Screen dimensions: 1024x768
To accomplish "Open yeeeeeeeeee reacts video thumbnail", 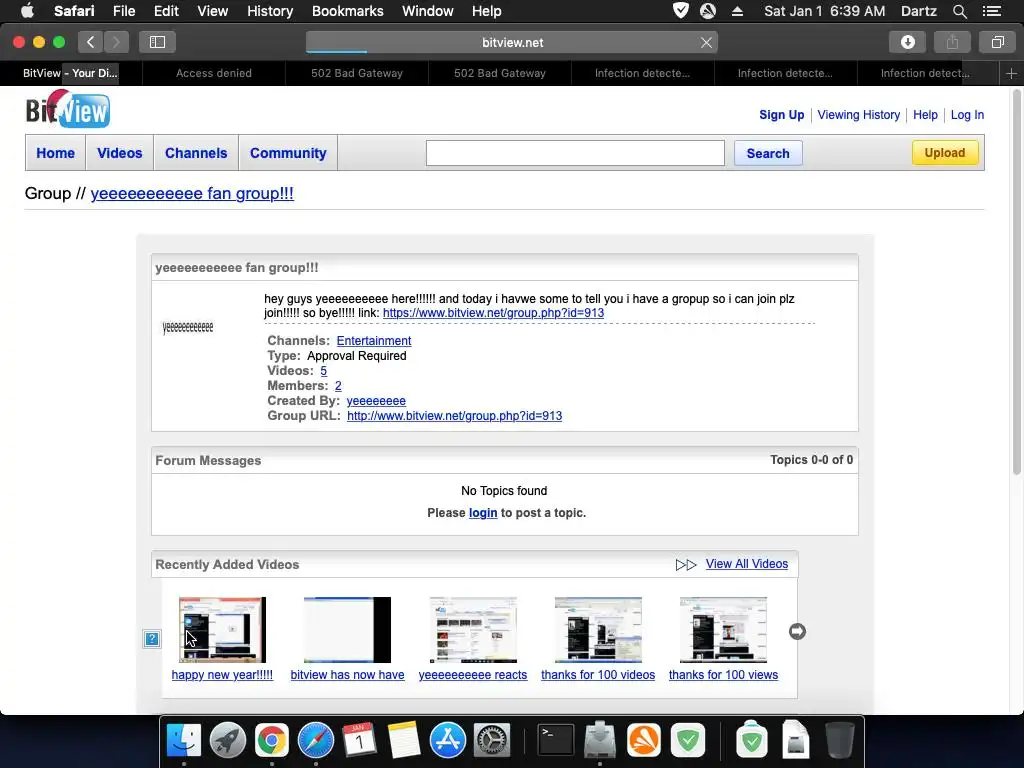I will click(x=473, y=630).
